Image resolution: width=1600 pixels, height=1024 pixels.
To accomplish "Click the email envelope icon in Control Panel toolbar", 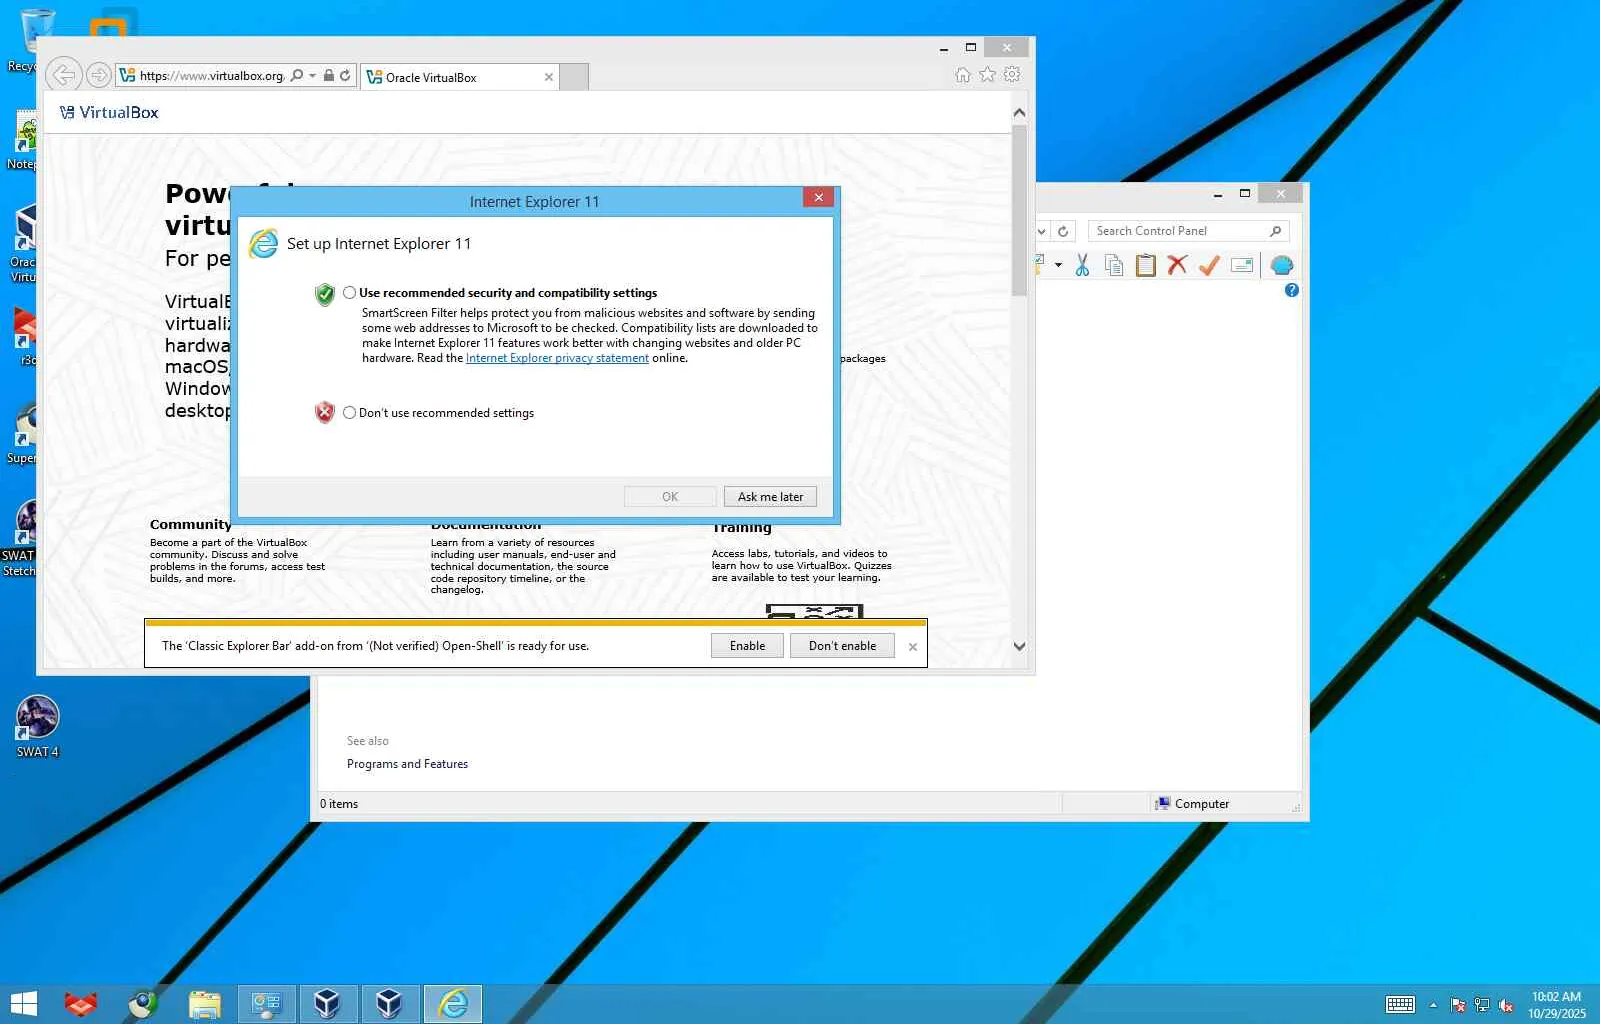I will [1242, 265].
